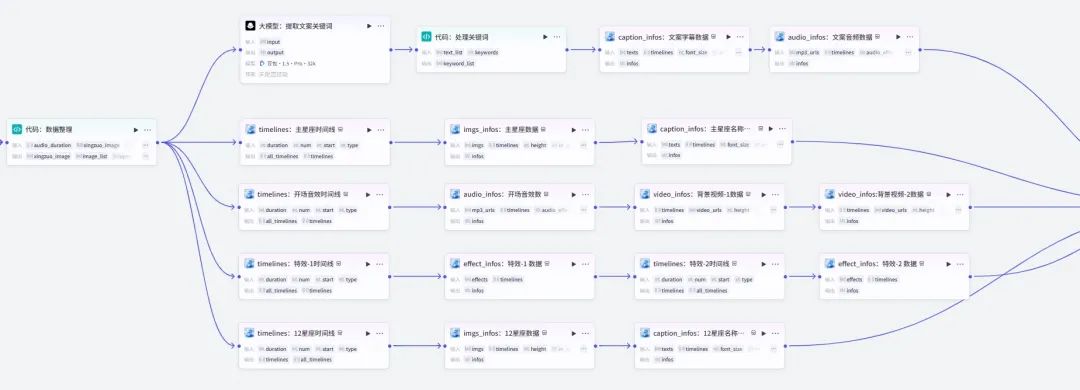
Task: Click the small badge icon after 12星座数据 title
Action: (x=543, y=333)
